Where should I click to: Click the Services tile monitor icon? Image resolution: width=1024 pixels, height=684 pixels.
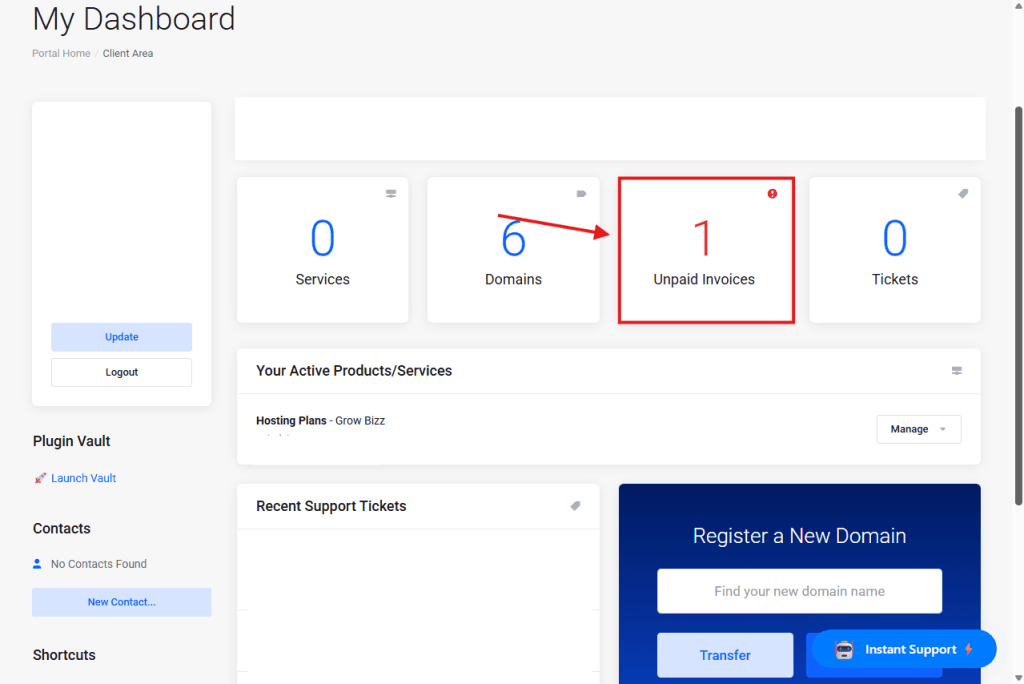click(x=391, y=194)
